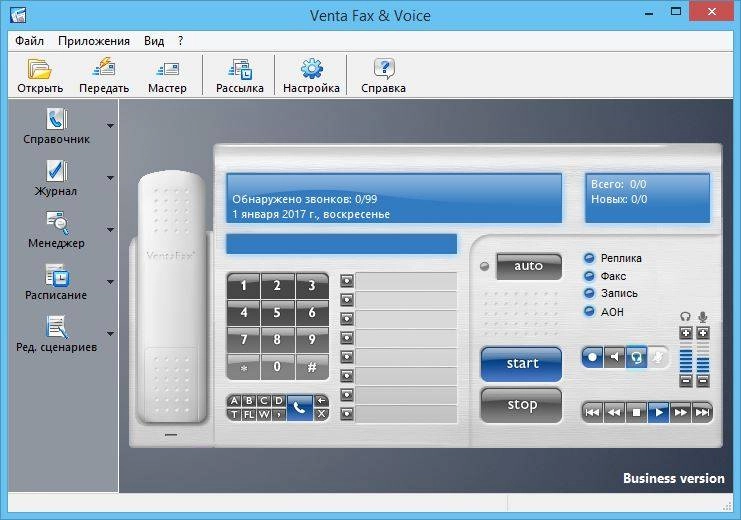Click the stop button

pos(522,405)
